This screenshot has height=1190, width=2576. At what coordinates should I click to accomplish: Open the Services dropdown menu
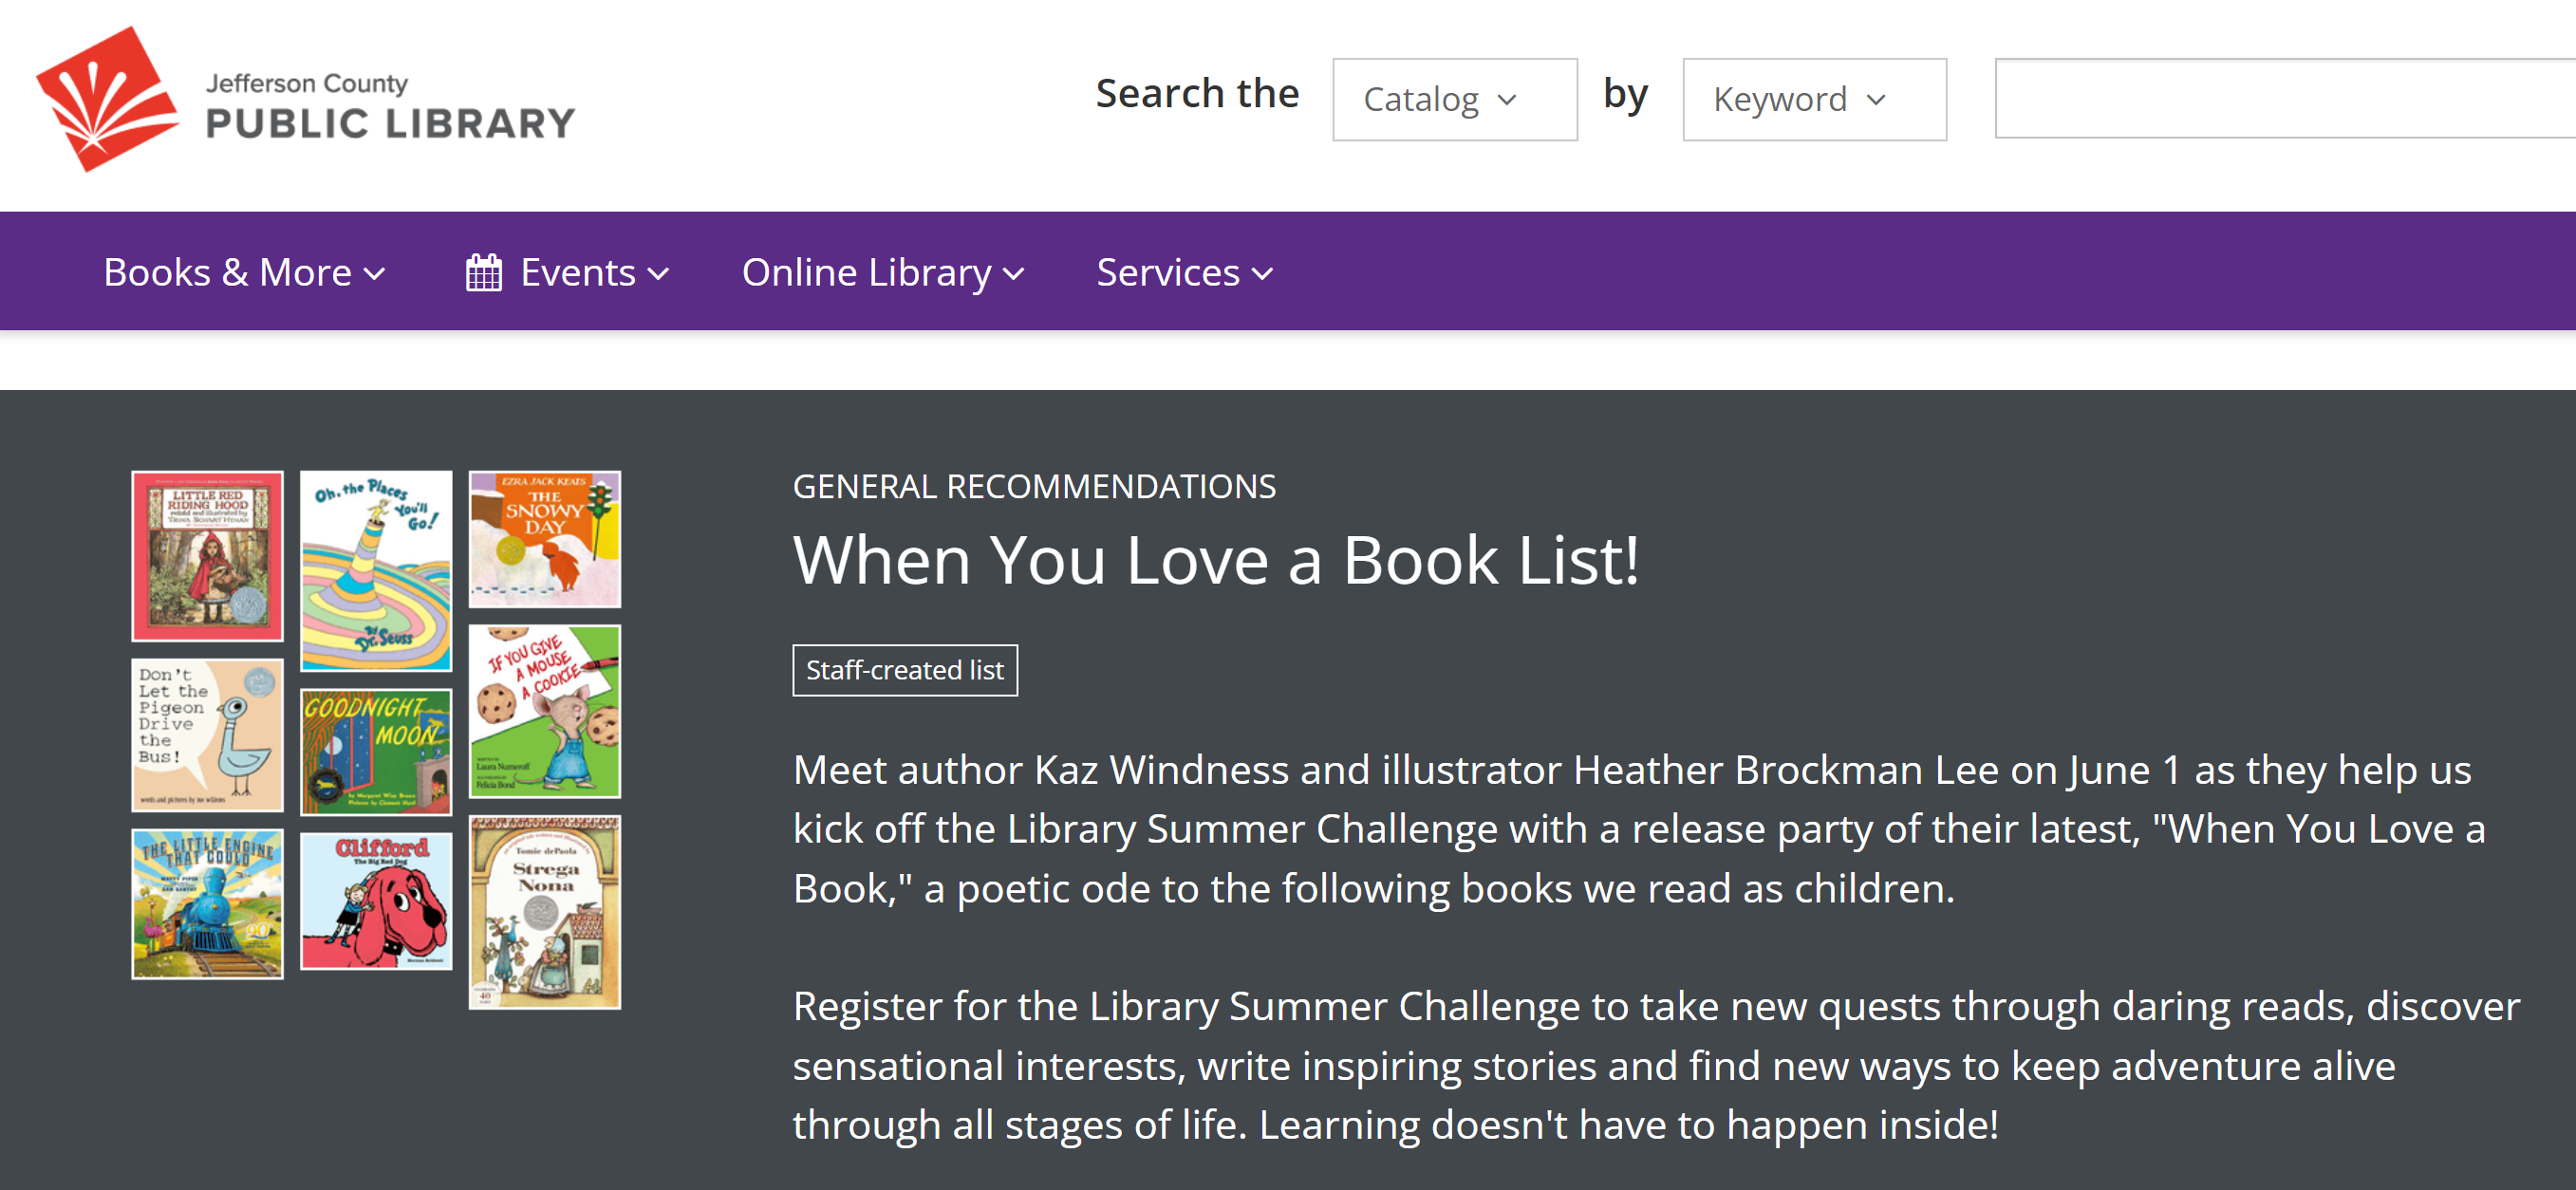tap(1184, 273)
